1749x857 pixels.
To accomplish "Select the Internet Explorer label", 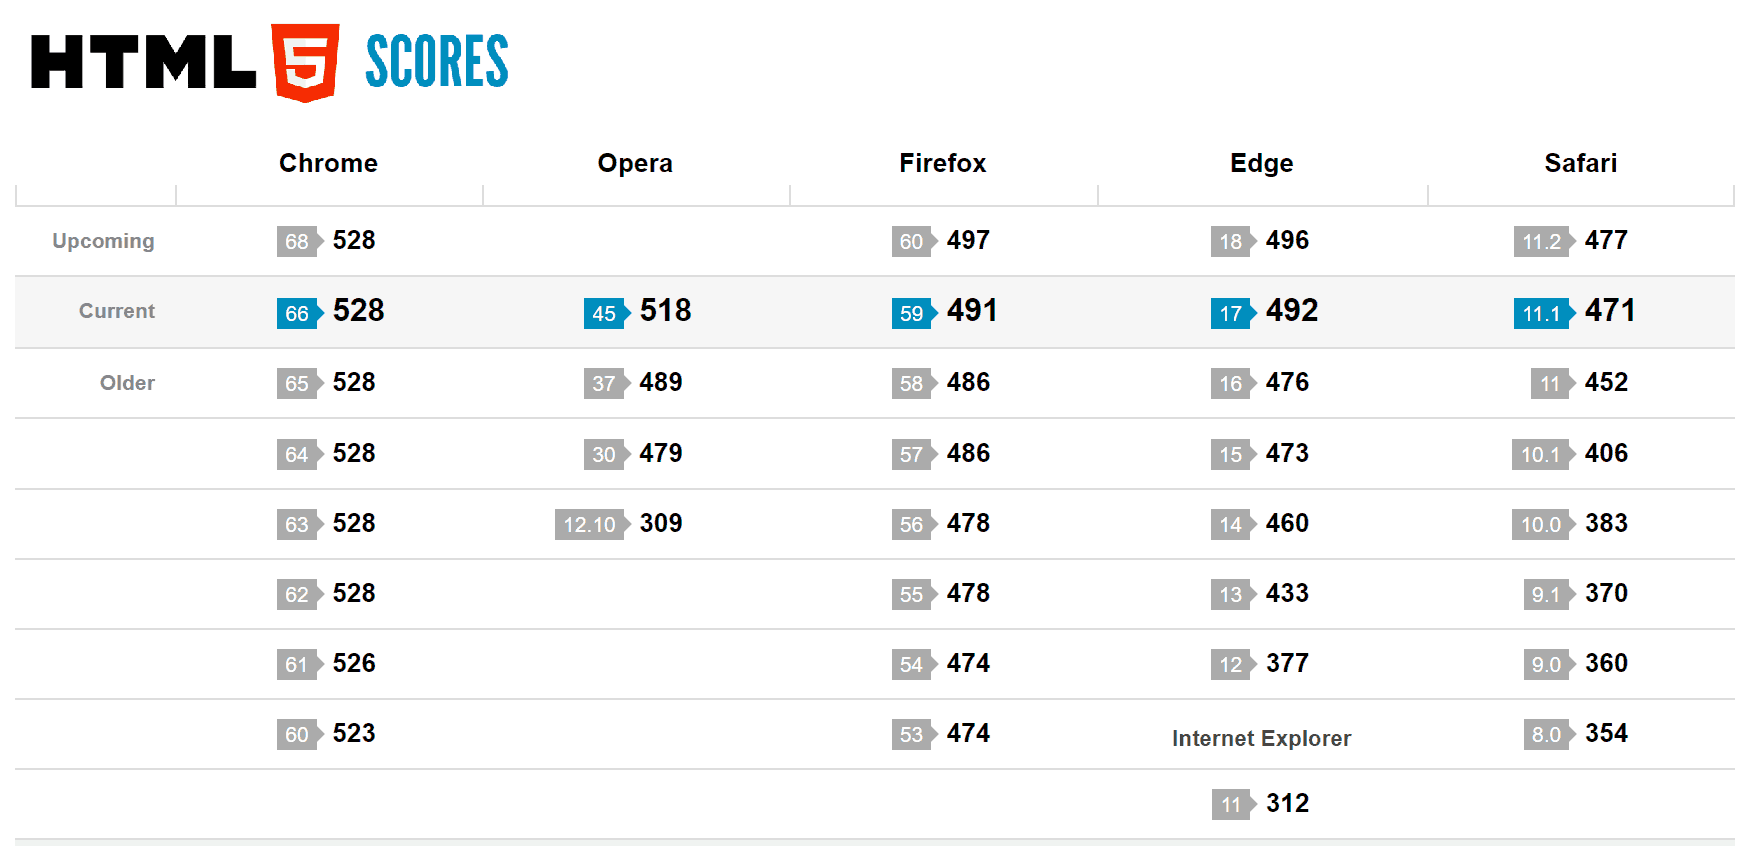I will click(1261, 738).
